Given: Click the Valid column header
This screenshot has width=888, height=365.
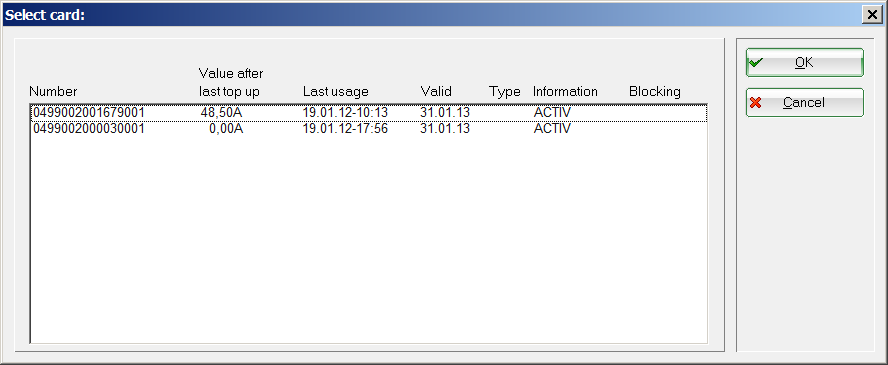Looking at the screenshot, I should (436, 91).
